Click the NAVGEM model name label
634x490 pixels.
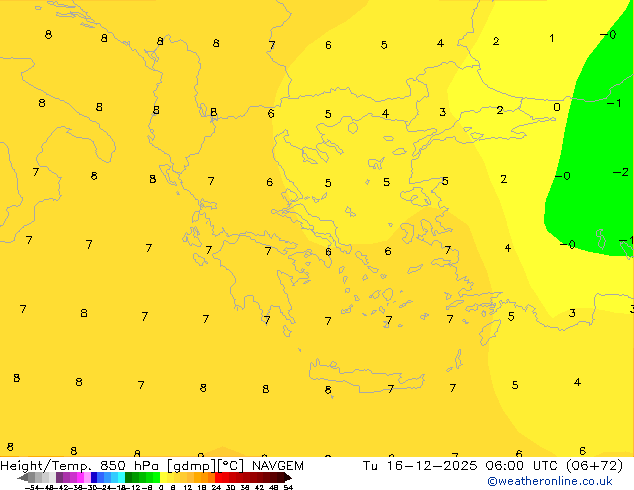coord(278,466)
